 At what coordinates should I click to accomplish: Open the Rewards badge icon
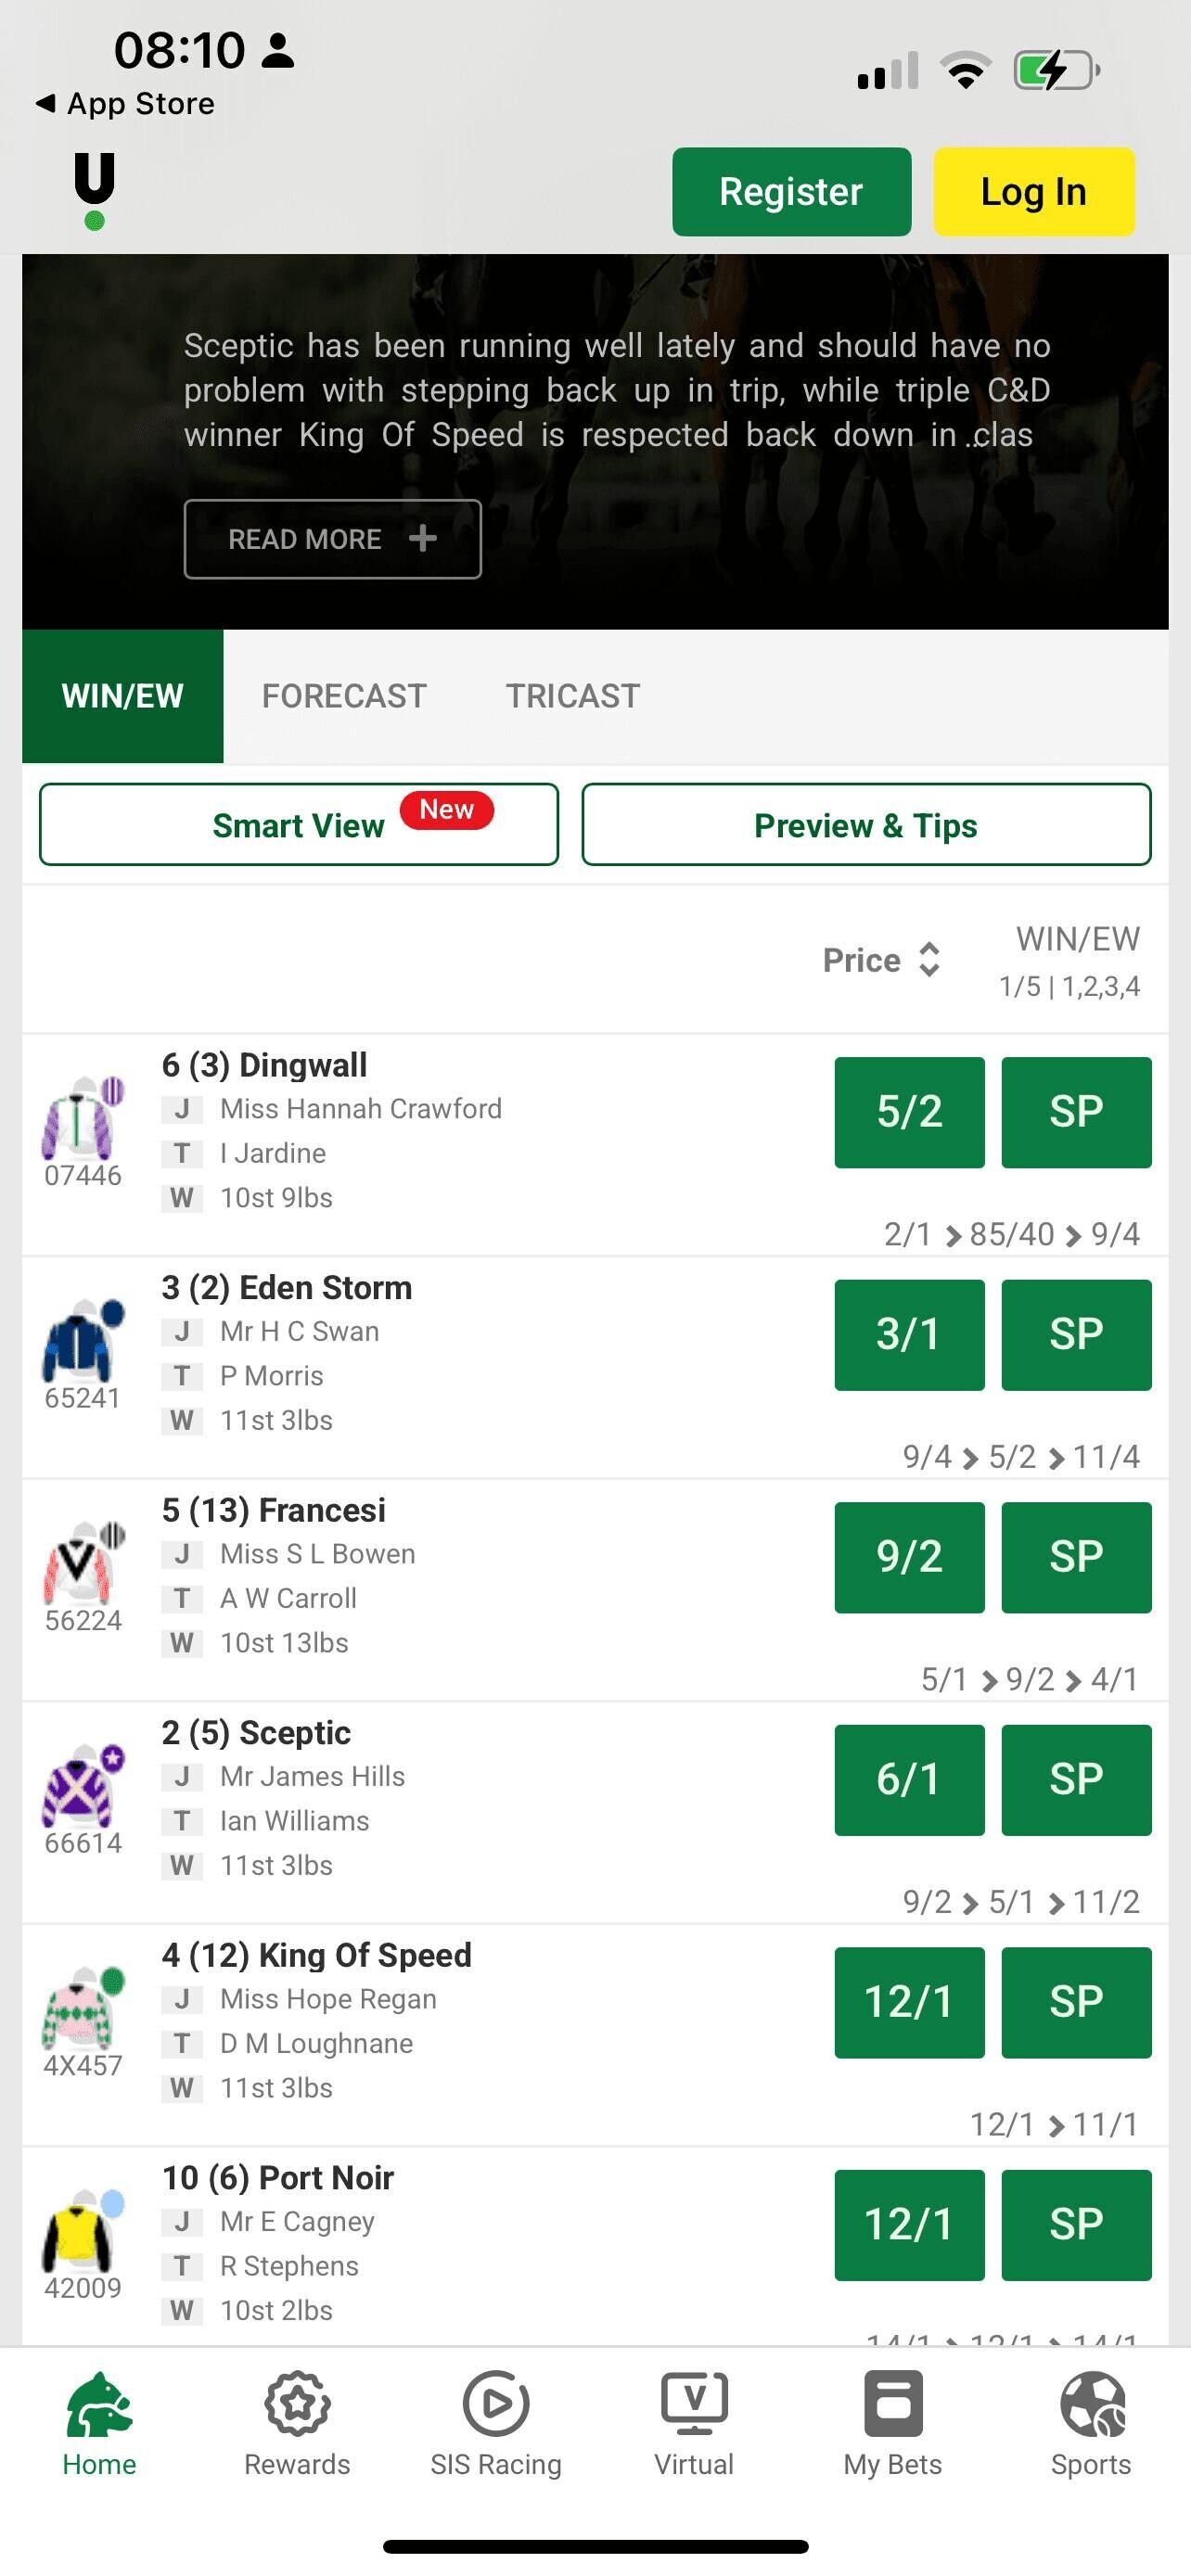[x=297, y=2404]
